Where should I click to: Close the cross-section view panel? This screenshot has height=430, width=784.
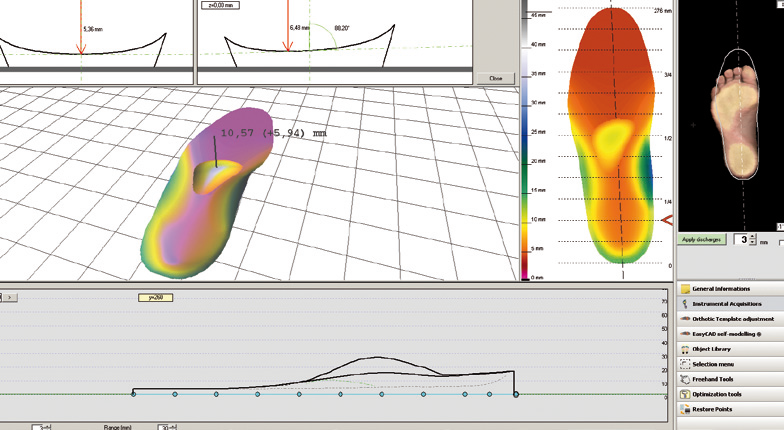[x=494, y=78]
